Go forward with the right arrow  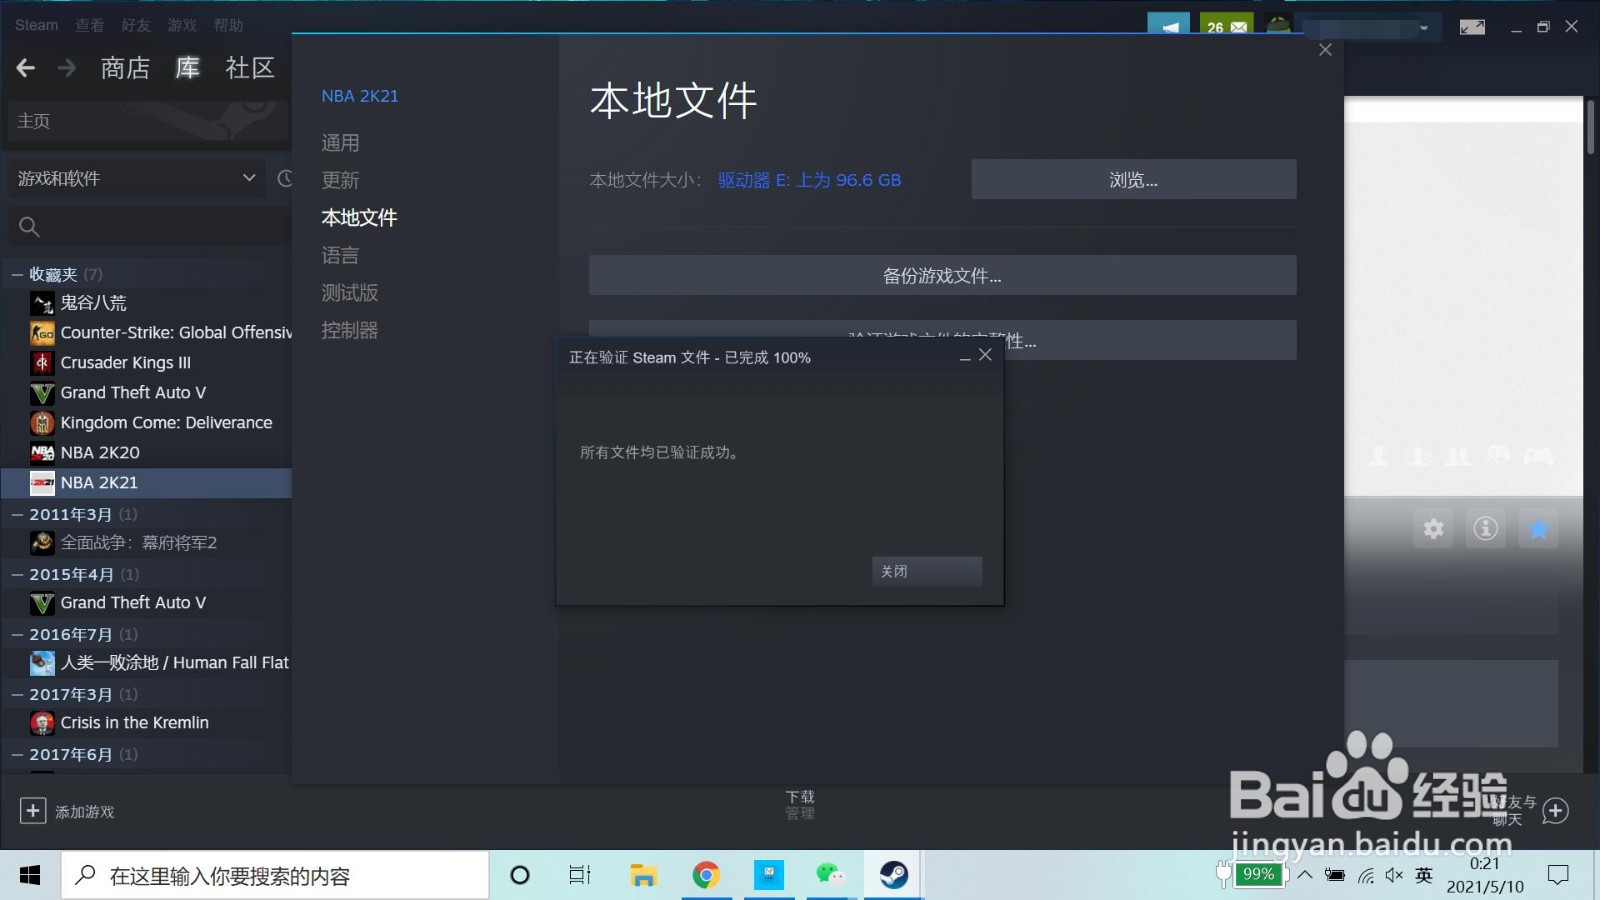[67, 68]
